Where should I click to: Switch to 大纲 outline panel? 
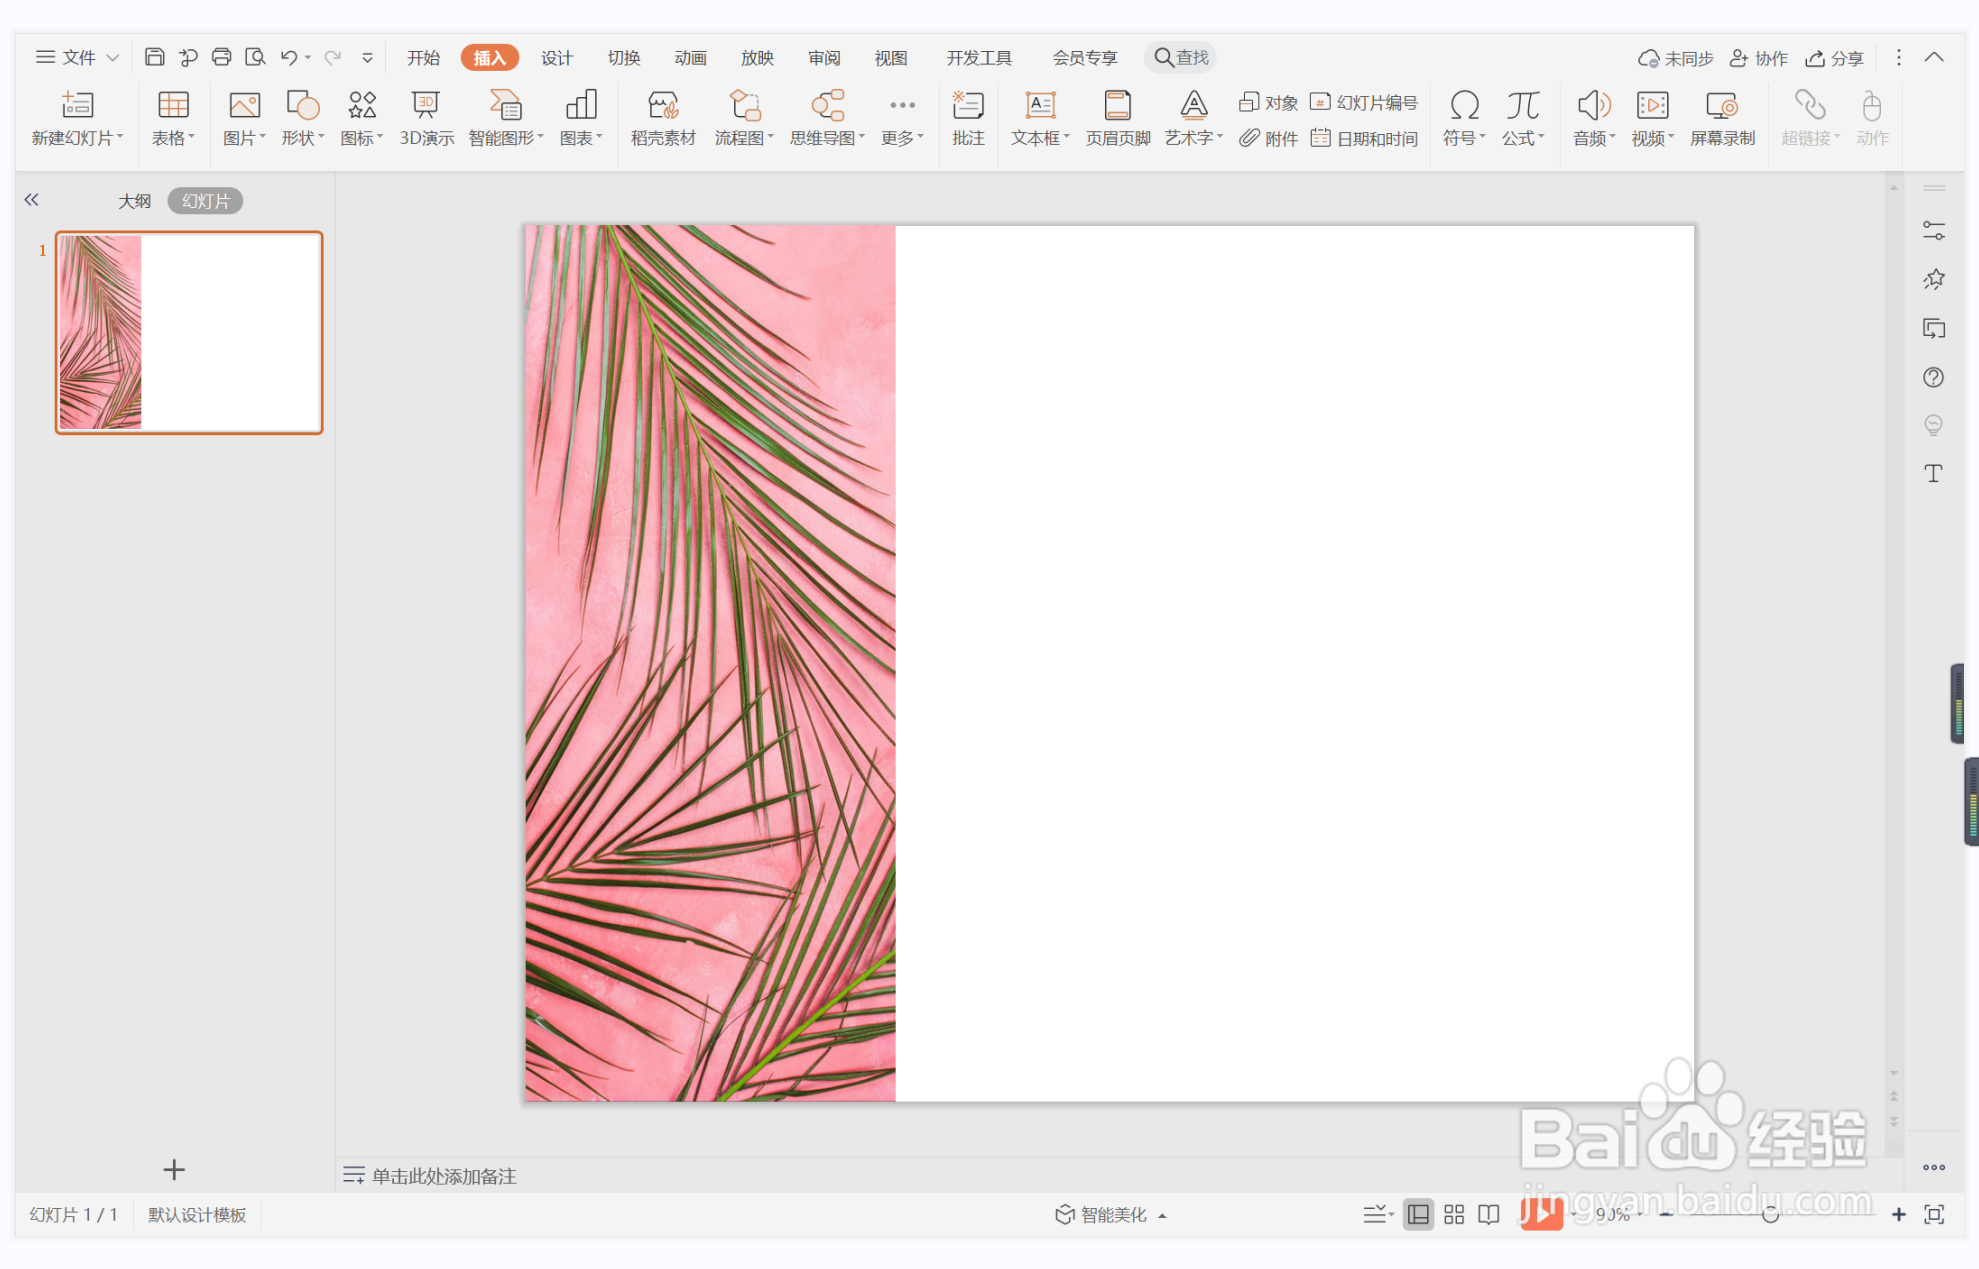pos(134,201)
